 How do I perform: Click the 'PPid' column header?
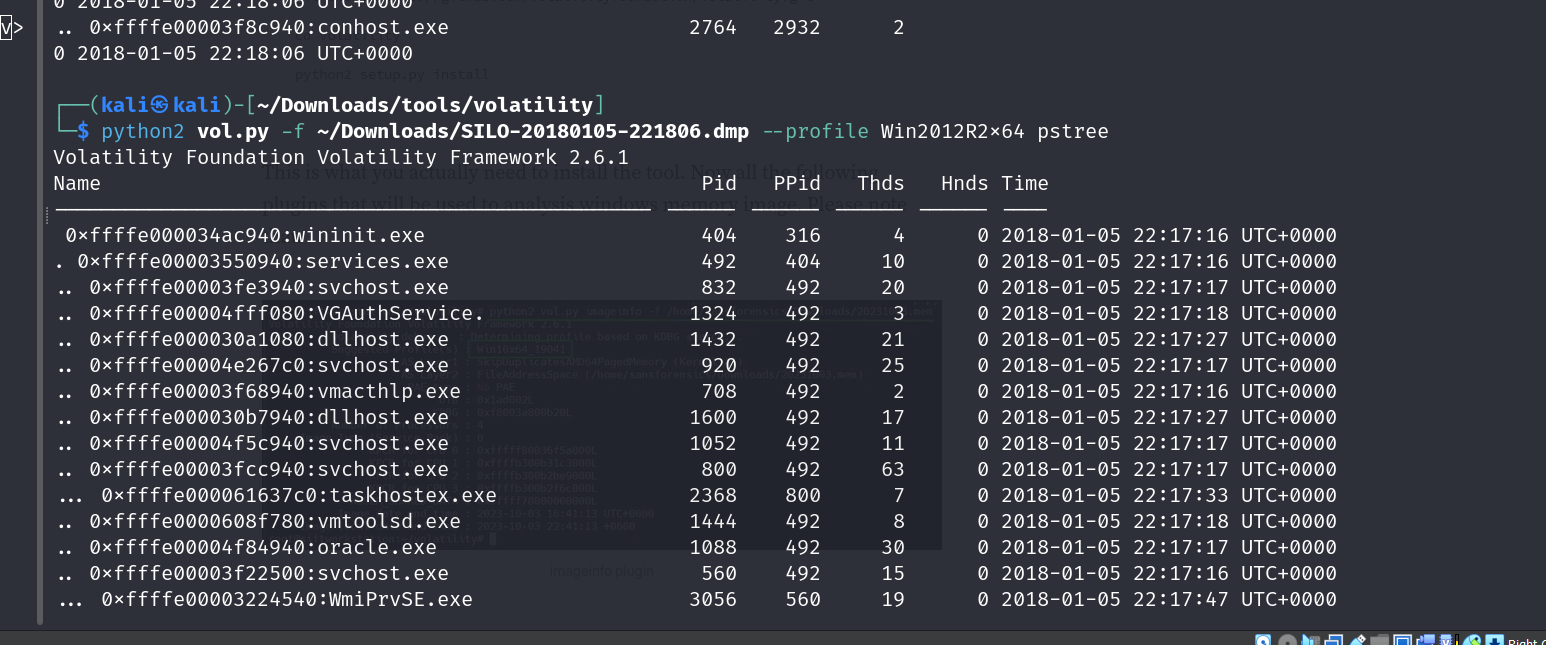point(796,183)
